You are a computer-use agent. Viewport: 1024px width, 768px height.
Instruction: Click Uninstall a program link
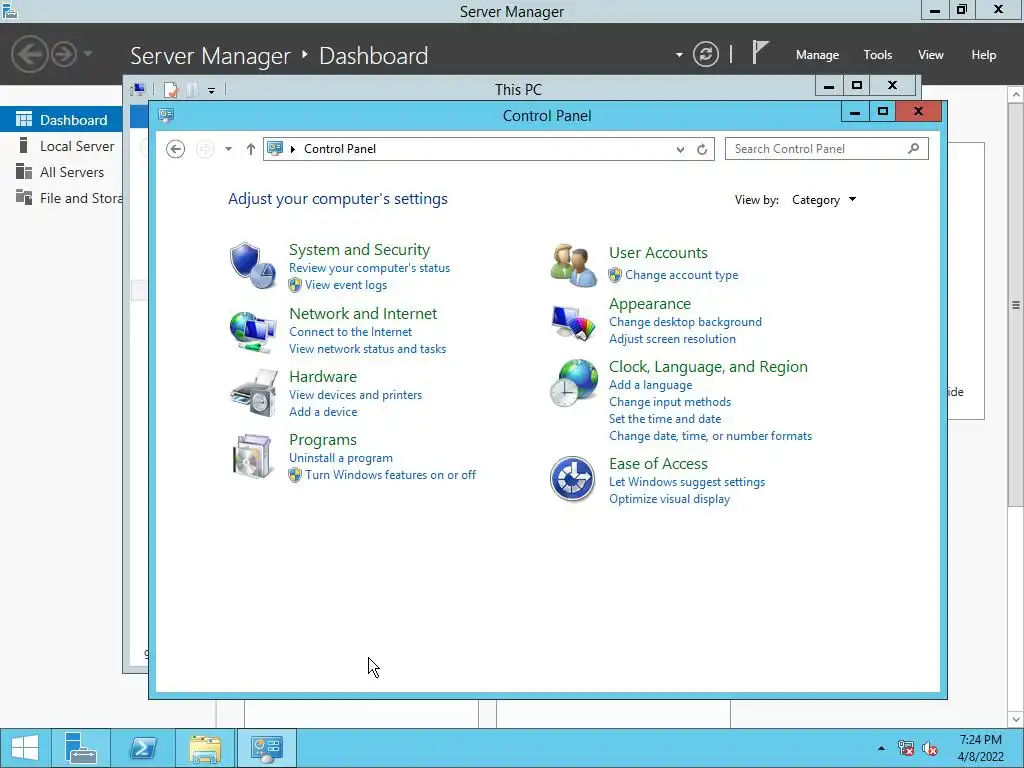click(x=341, y=458)
